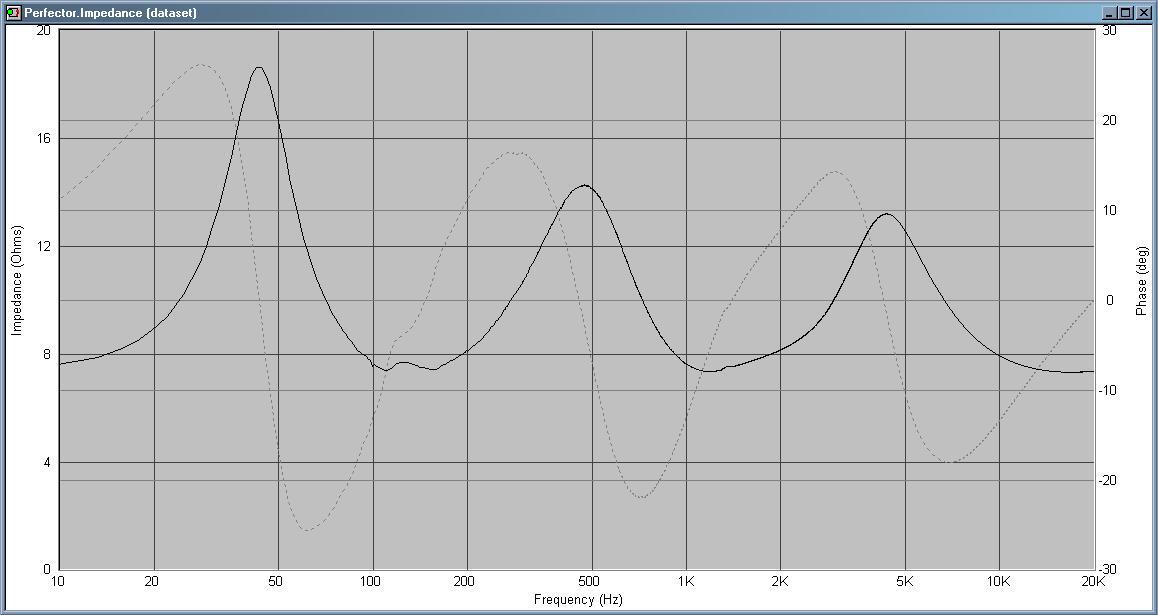Minimize the Perfector.Impedance window
Viewport: 1158px width, 615px height.
click(x=1109, y=13)
